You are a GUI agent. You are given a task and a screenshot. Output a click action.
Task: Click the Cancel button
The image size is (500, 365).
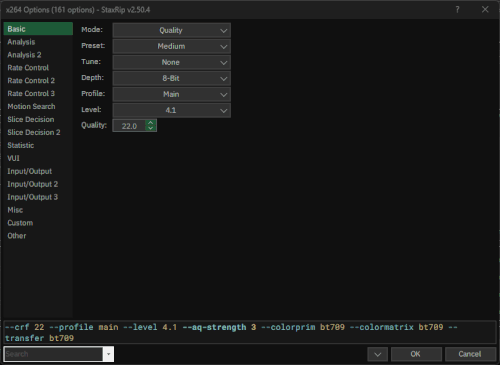470,354
